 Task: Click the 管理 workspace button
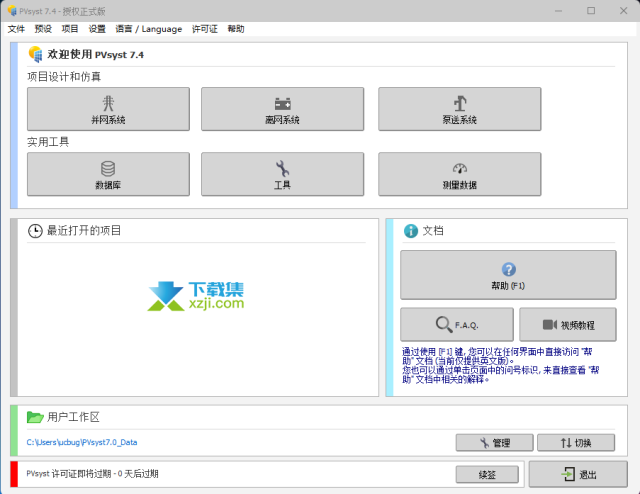coord(494,443)
